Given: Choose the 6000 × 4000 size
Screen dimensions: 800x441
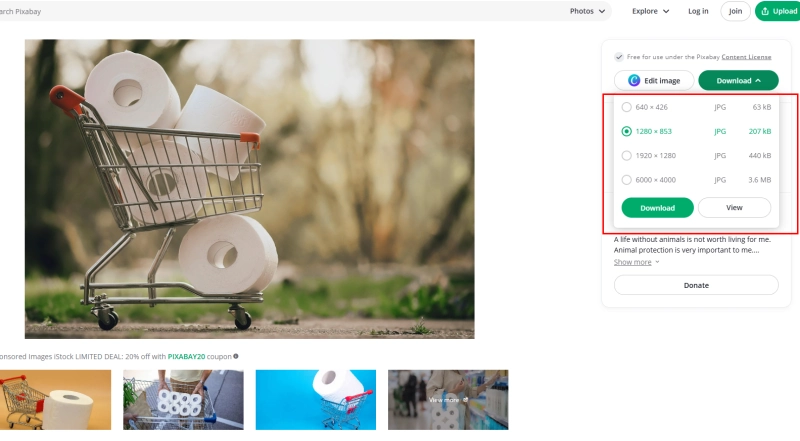Looking at the screenshot, I should 627,180.
